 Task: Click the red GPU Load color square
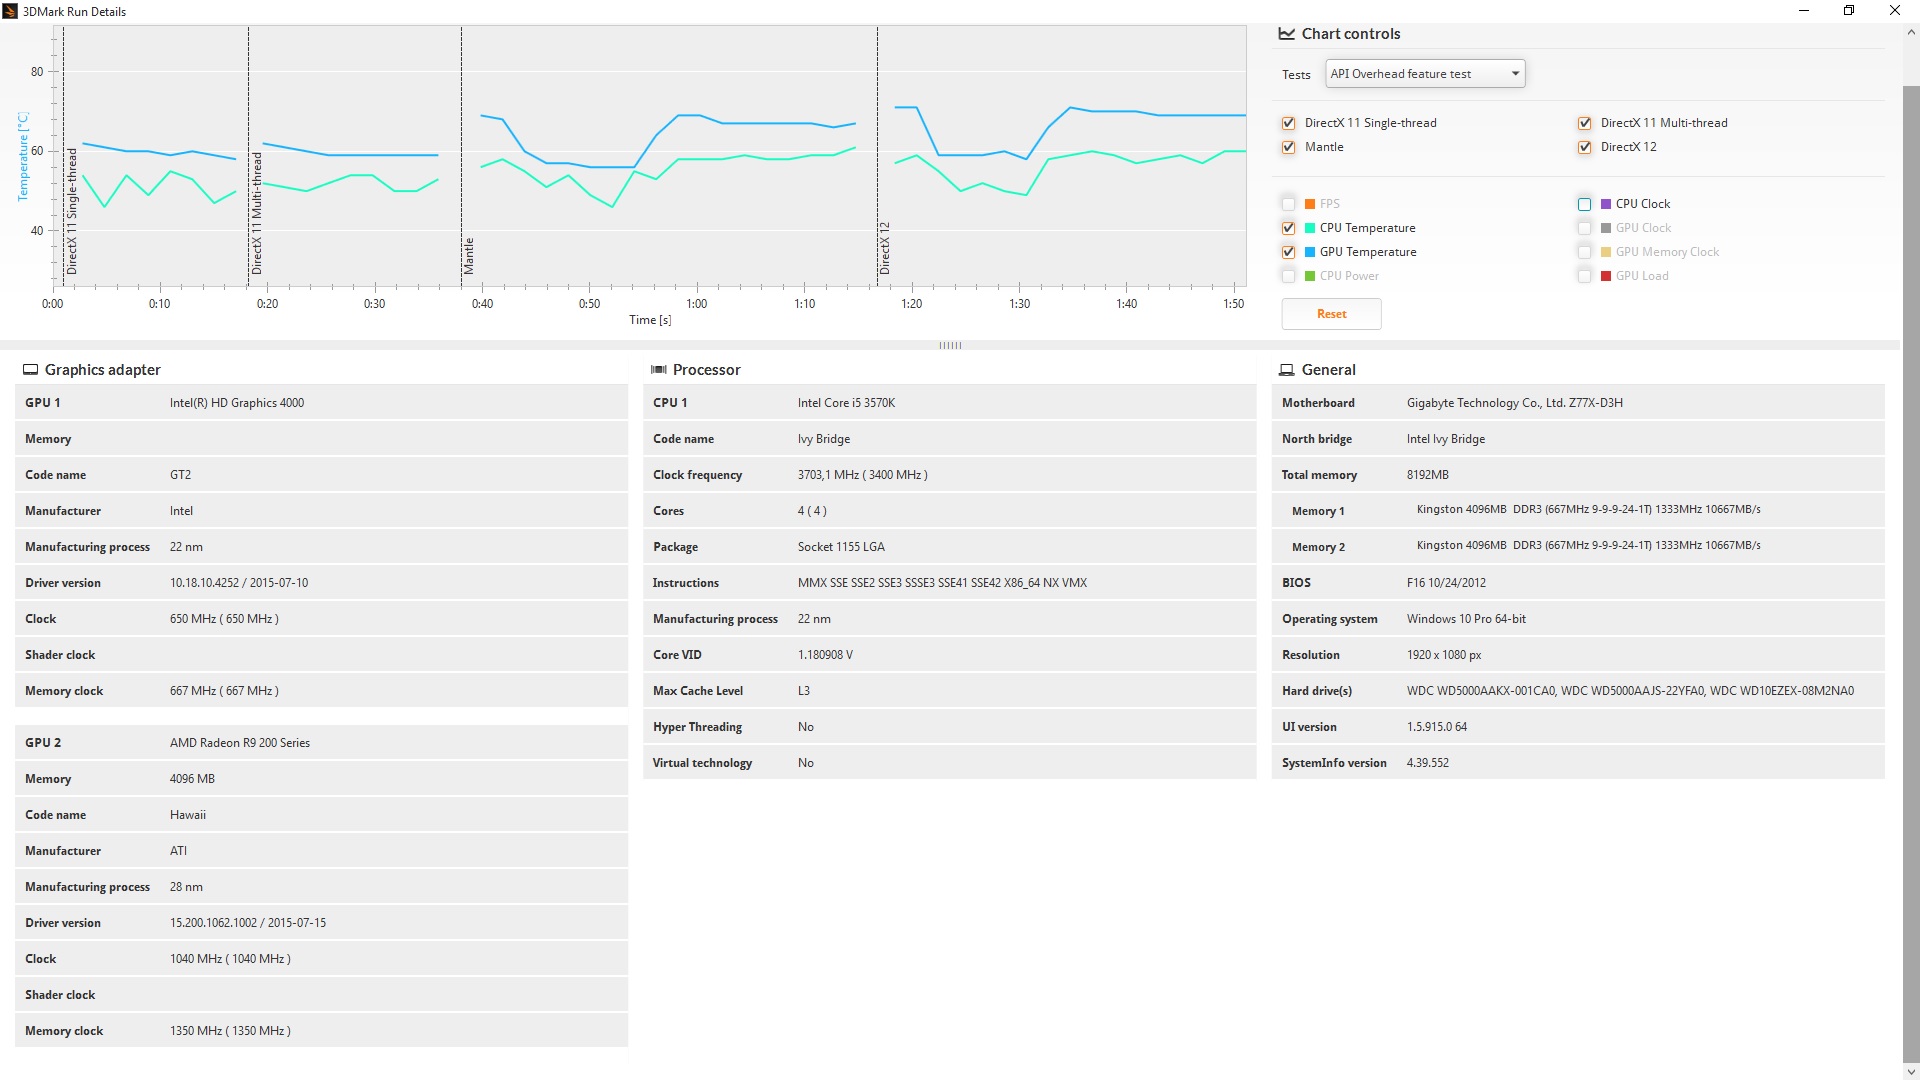click(1606, 276)
